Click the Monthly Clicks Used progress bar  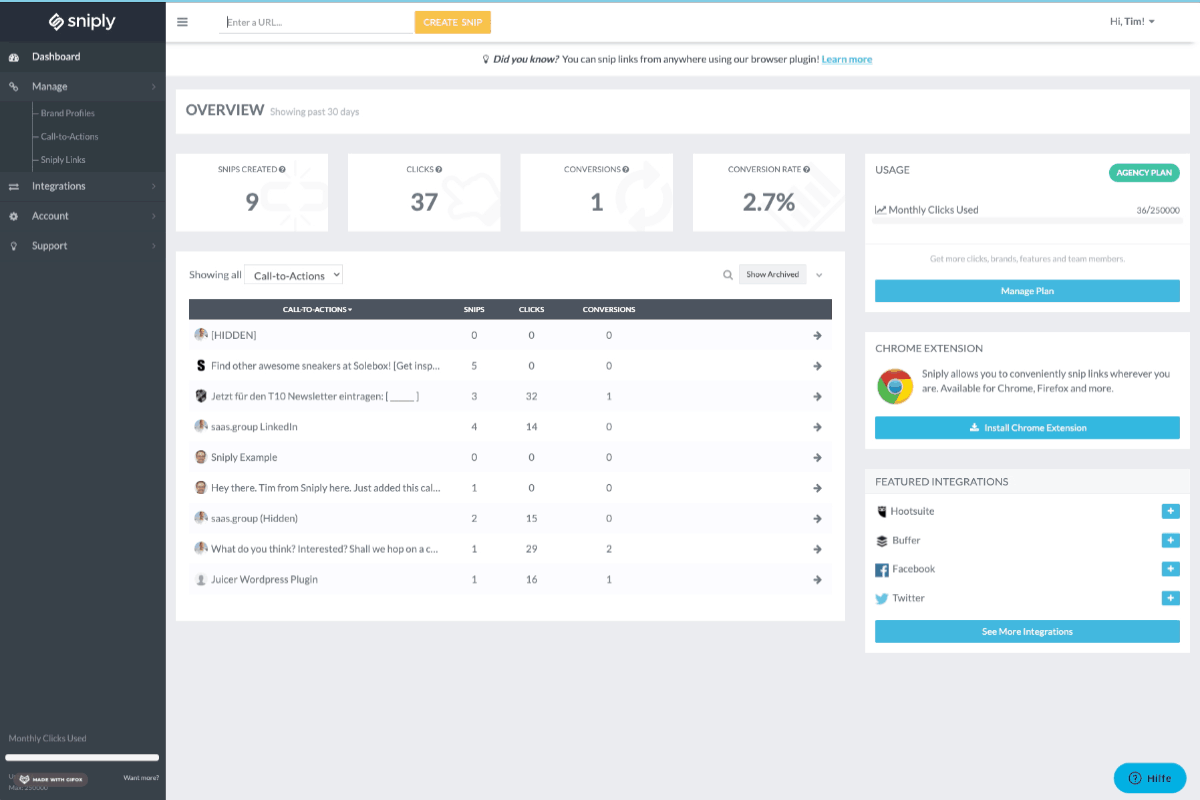coord(82,757)
